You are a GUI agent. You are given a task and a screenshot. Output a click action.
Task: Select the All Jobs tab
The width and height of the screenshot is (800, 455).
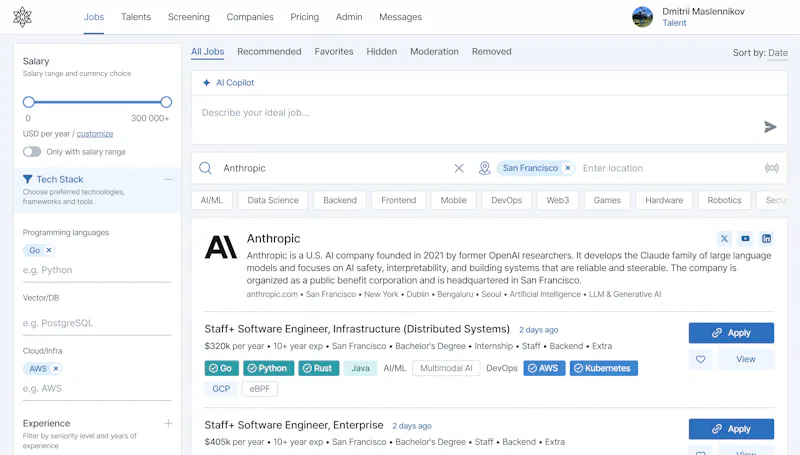coord(208,52)
